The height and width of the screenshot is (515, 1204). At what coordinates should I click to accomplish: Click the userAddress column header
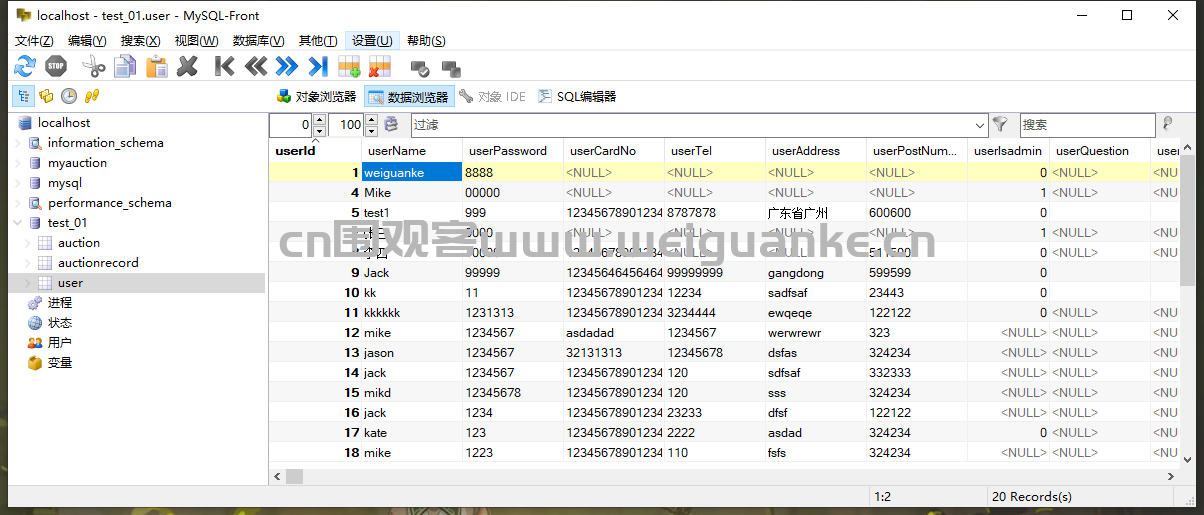pos(816,150)
